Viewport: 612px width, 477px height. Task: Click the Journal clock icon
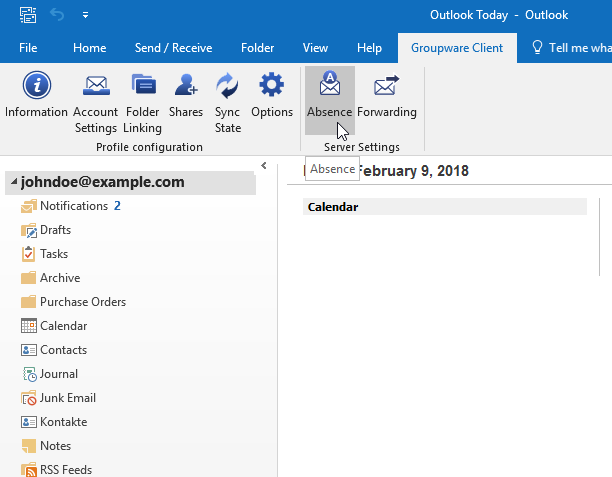(30, 374)
